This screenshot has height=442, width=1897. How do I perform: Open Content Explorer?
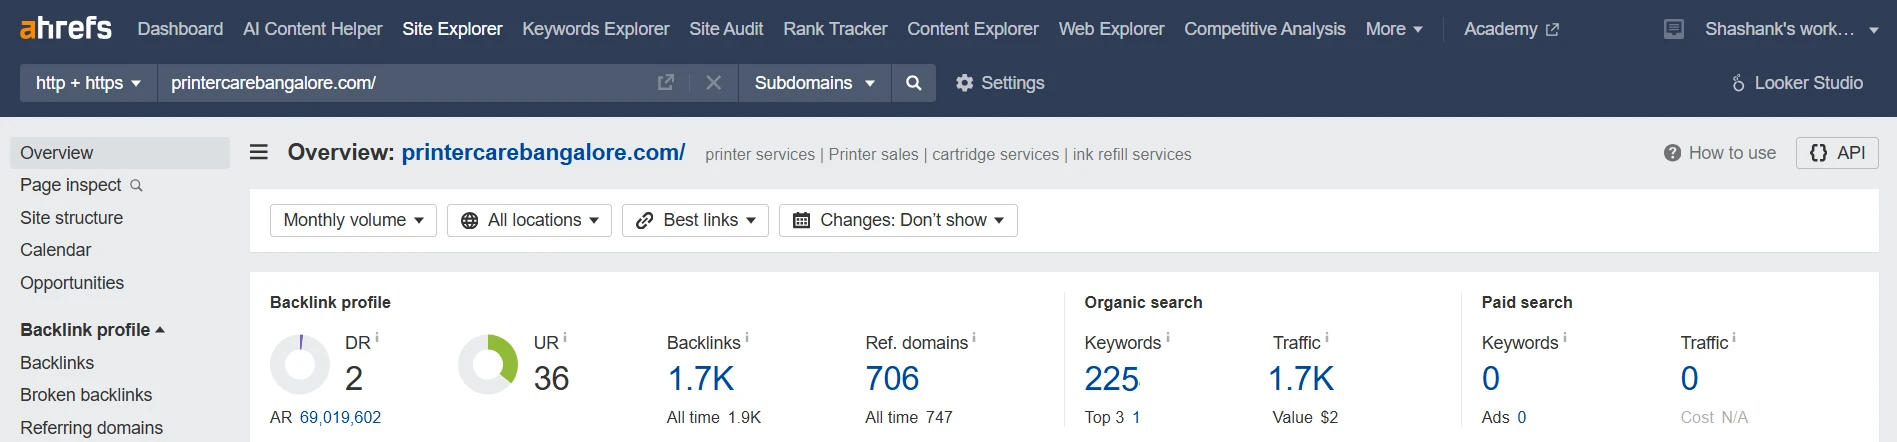point(973,29)
